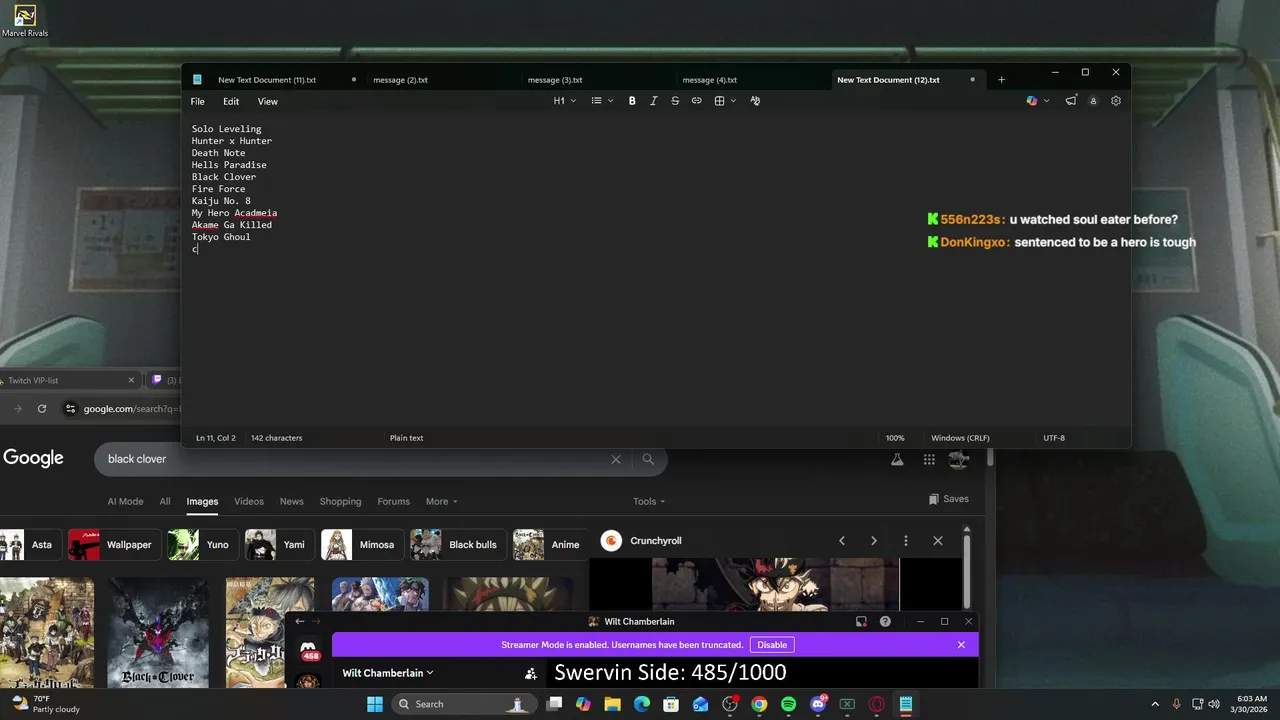
Task: Click the Notepad table icon
Action: click(719, 101)
